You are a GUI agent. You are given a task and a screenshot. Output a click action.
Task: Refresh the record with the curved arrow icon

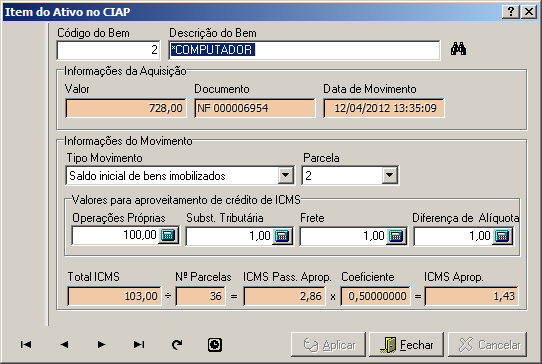coord(177,344)
